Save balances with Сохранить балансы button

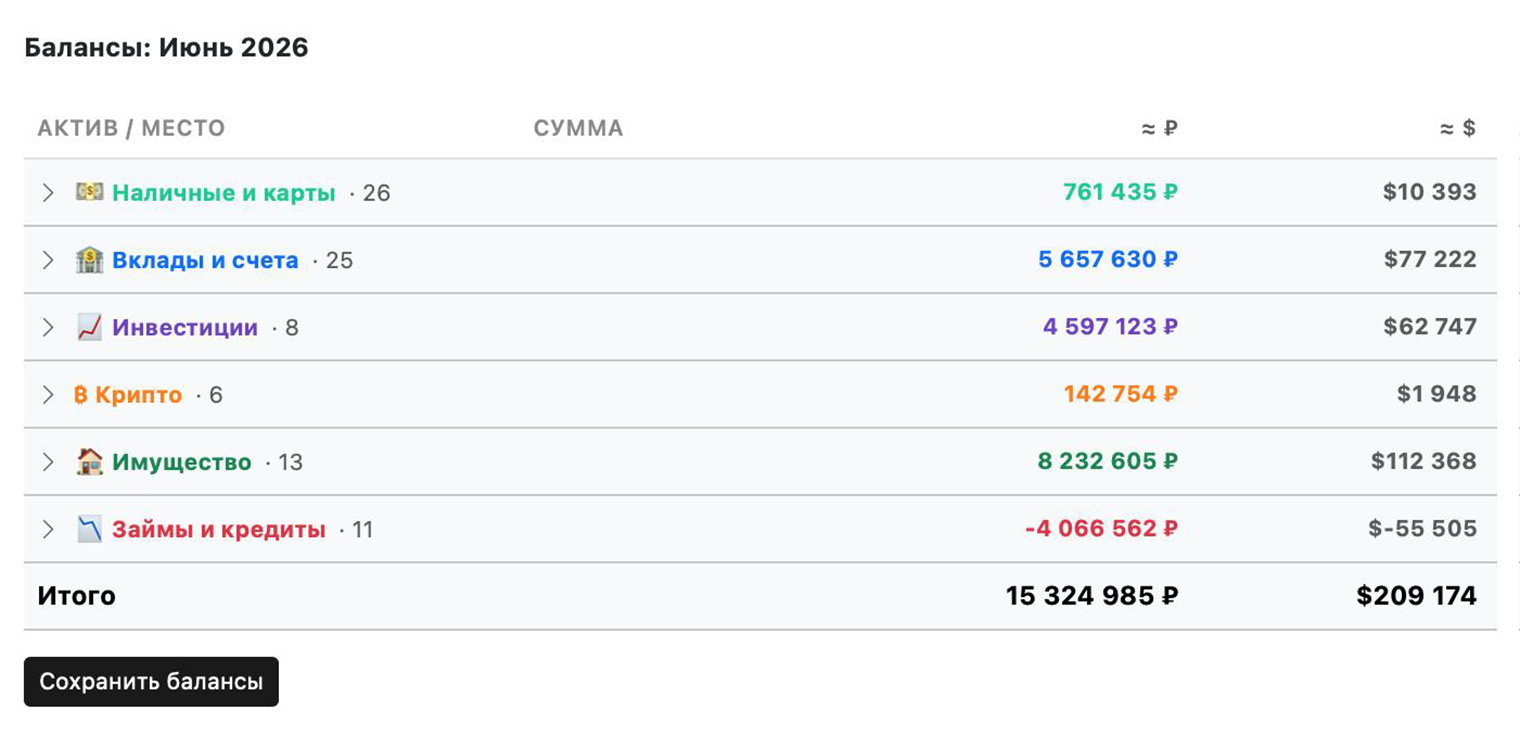click(x=151, y=682)
